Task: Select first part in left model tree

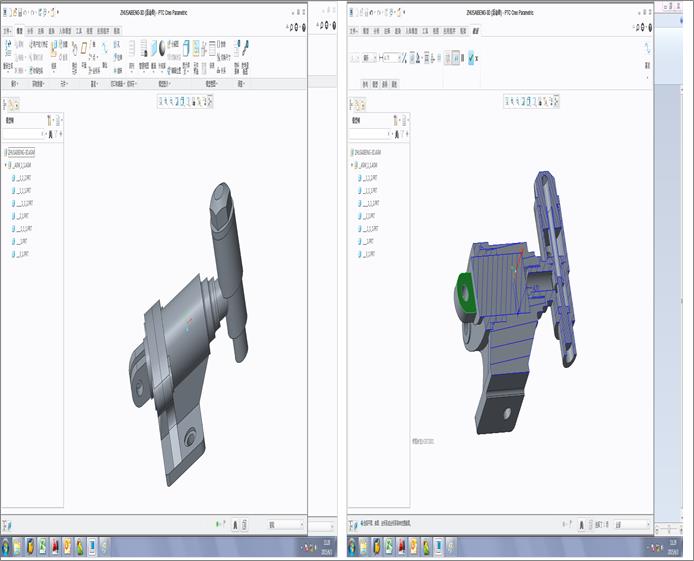Action: pos(24,178)
